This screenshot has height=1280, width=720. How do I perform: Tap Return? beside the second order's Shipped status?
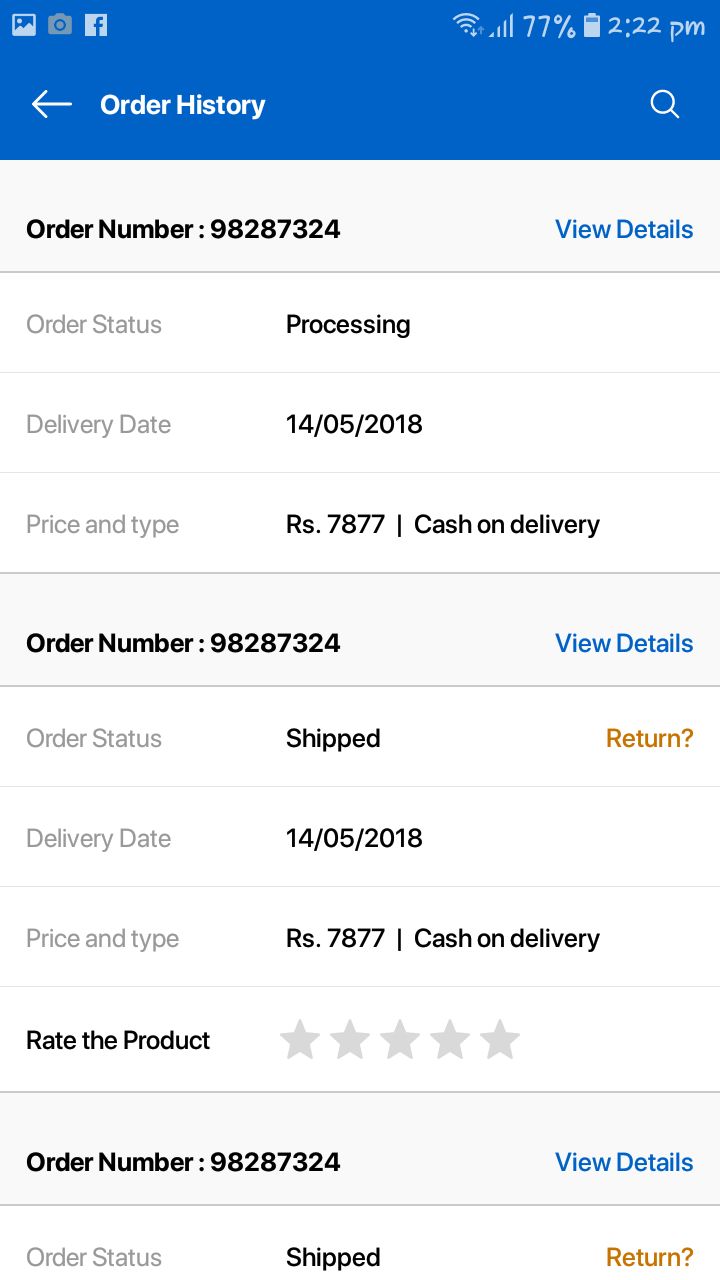click(x=649, y=738)
